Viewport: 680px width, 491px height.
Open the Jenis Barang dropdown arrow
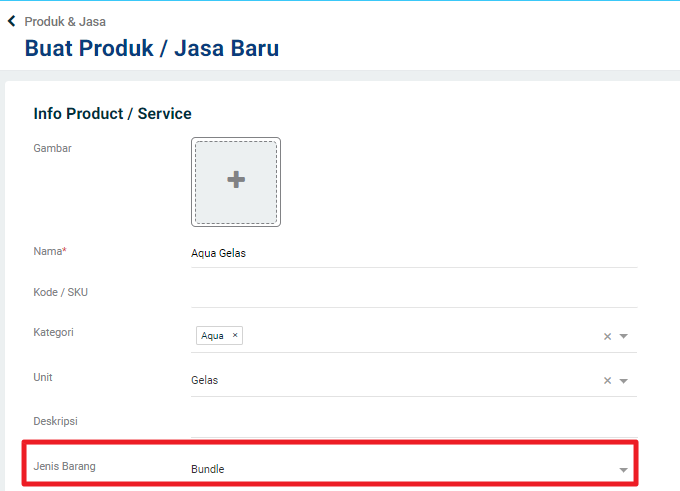coord(624,470)
